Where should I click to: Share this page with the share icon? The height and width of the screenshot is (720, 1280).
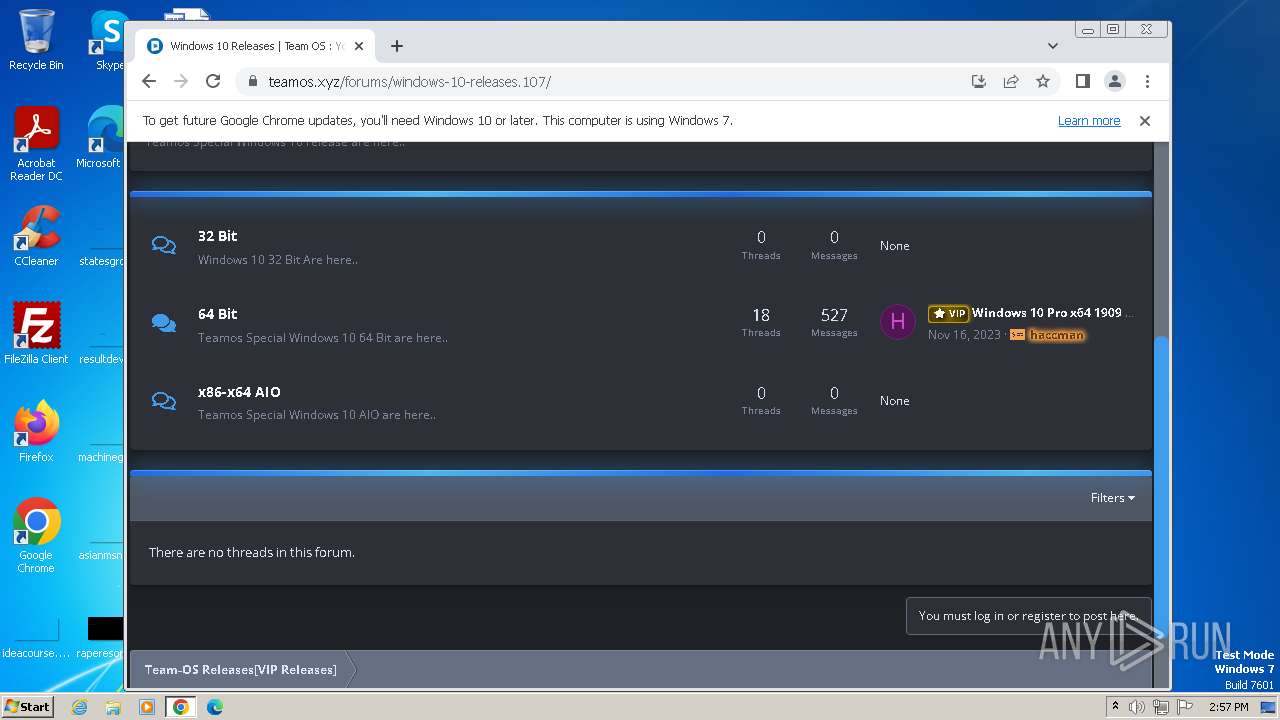1011,82
